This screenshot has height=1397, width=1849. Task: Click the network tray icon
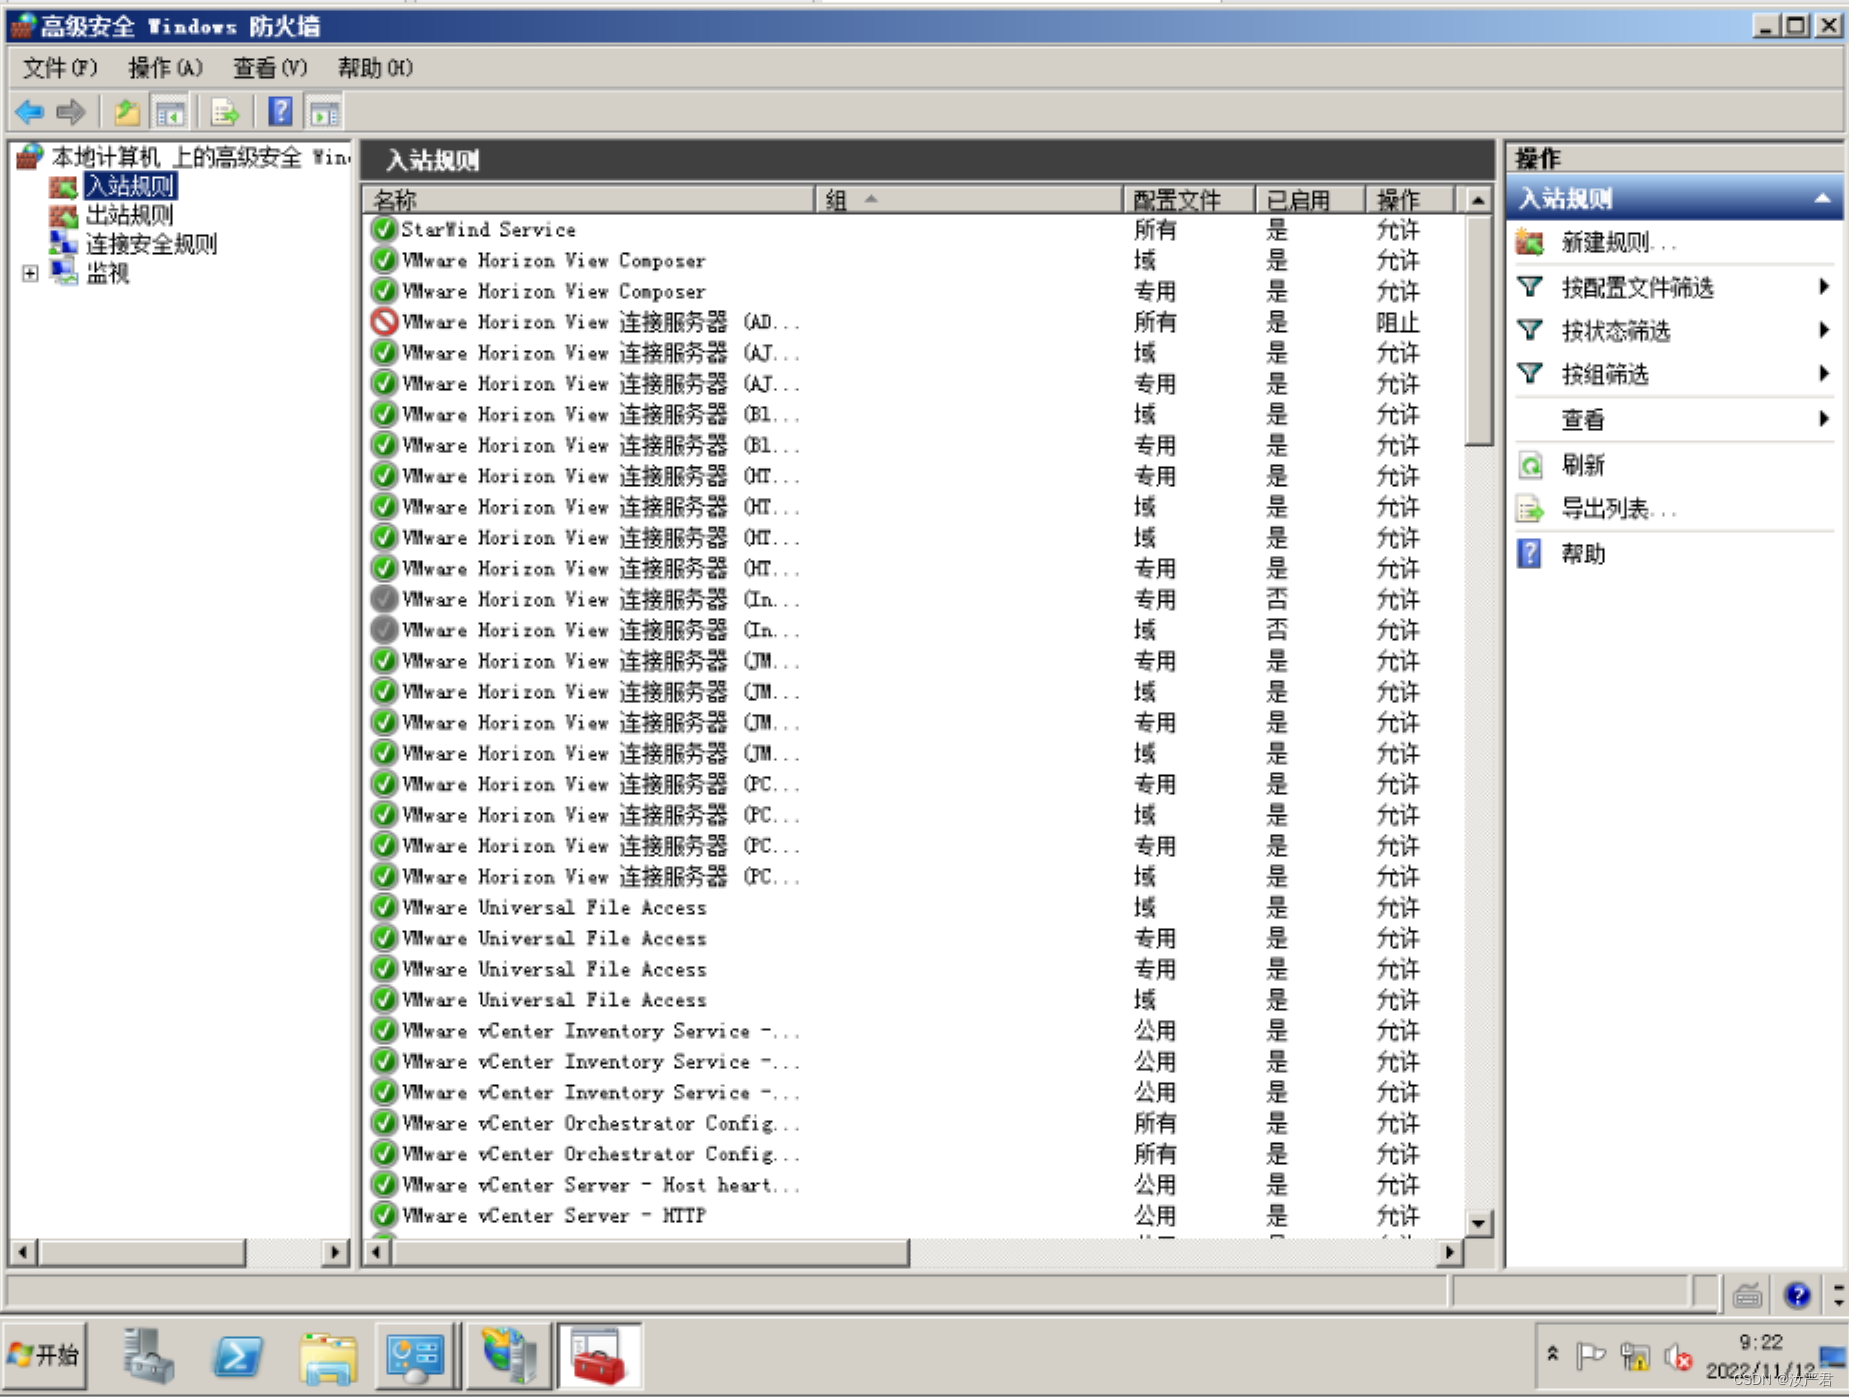tap(1635, 1357)
